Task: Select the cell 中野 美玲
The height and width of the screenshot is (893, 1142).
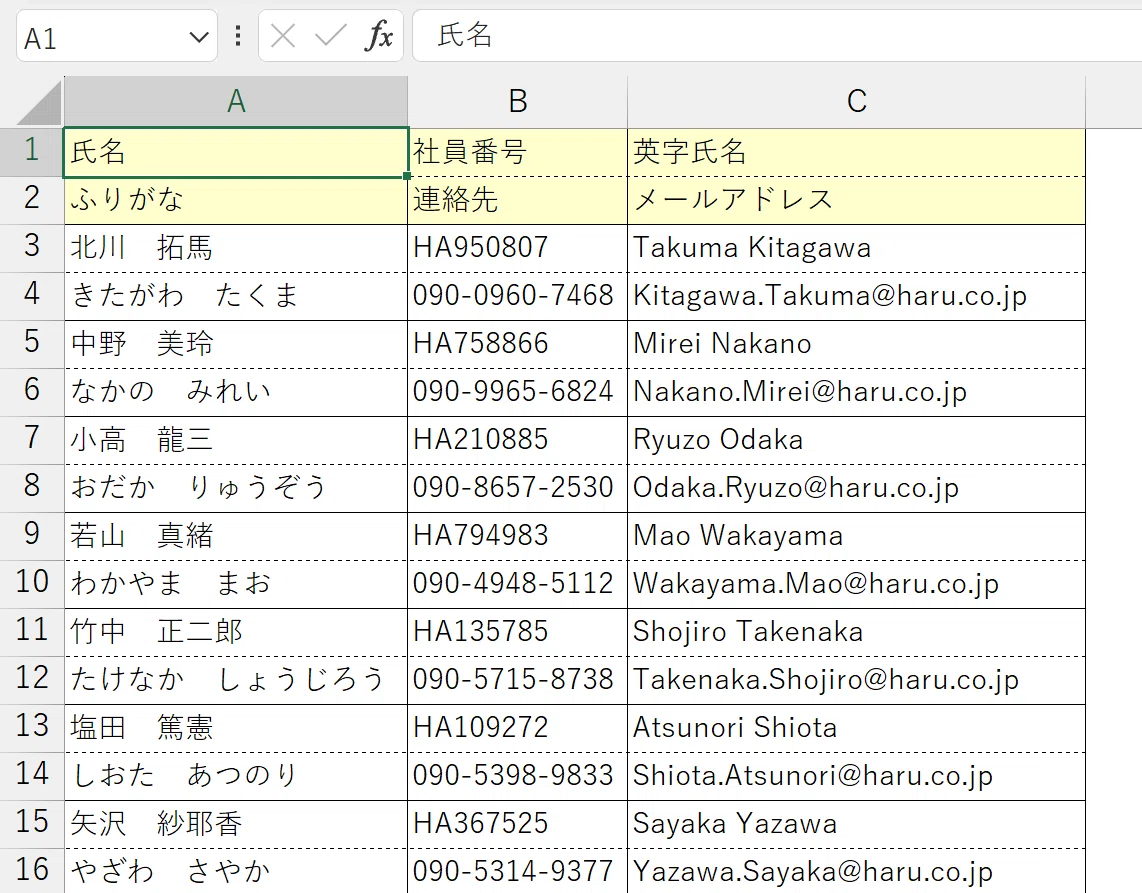Action: click(x=236, y=345)
